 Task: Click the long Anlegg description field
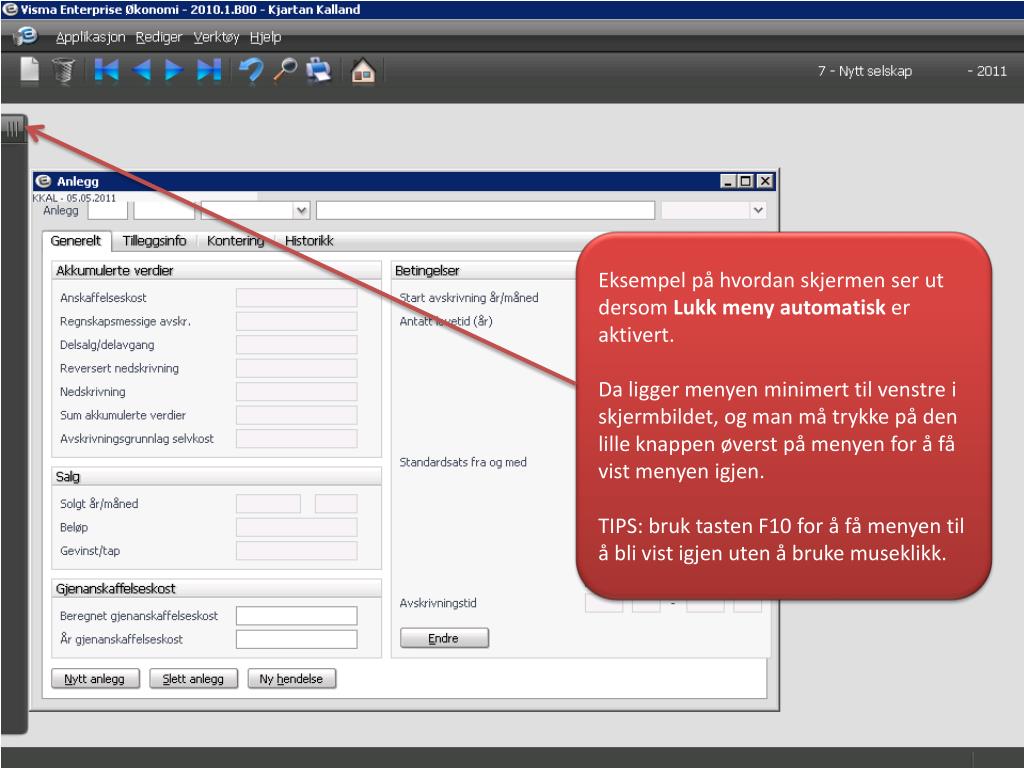pyautogui.click(x=485, y=210)
